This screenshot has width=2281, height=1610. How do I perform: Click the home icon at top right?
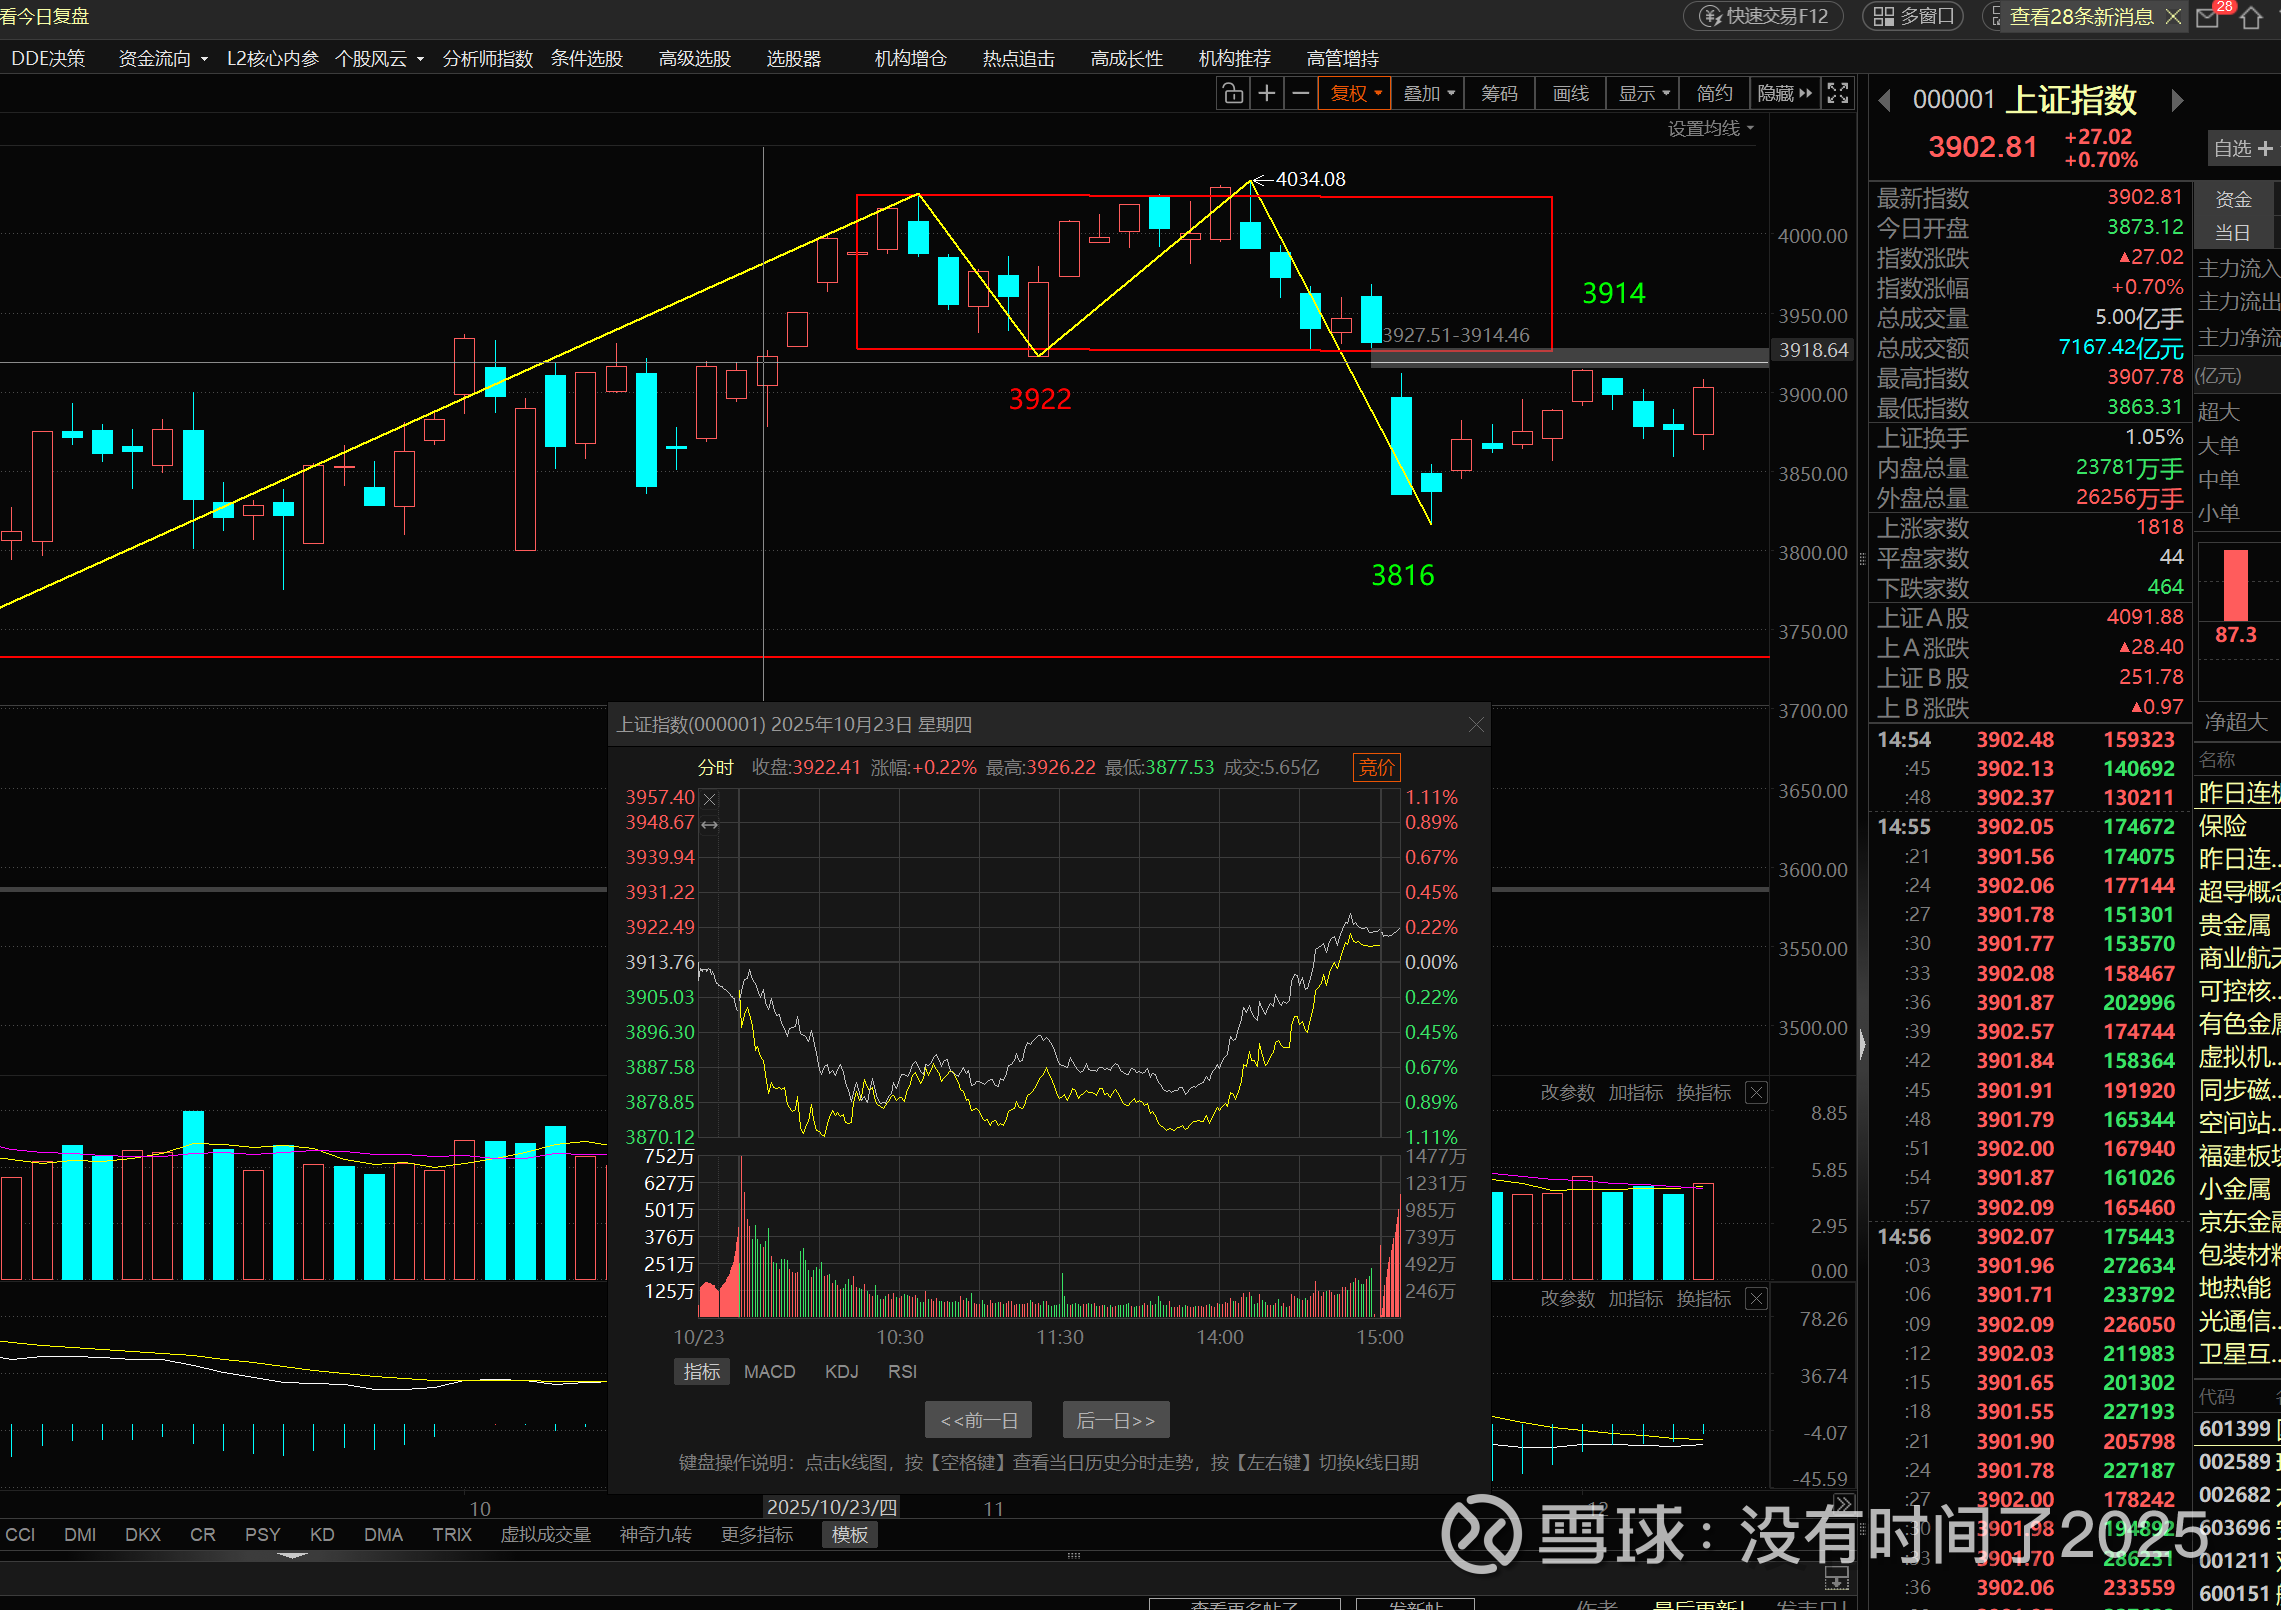(2251, 17)
